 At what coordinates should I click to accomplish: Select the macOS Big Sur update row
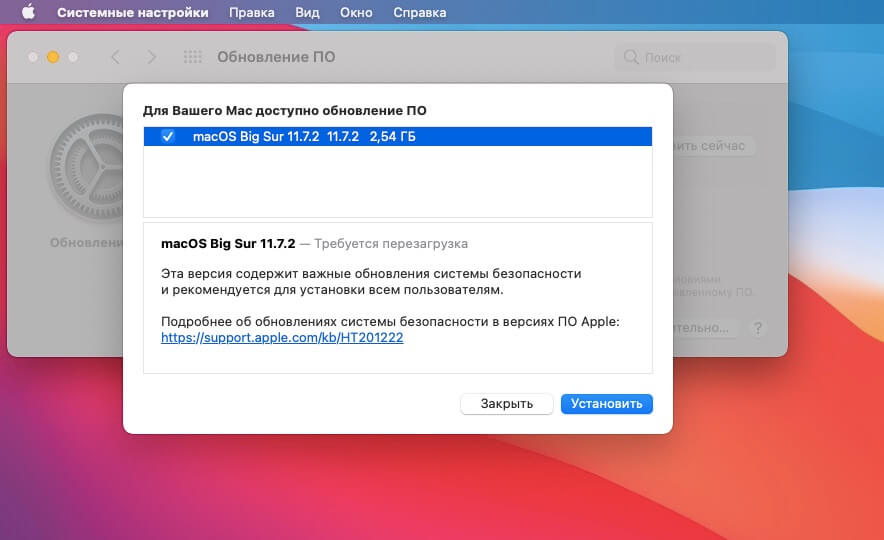pos(400,137)
